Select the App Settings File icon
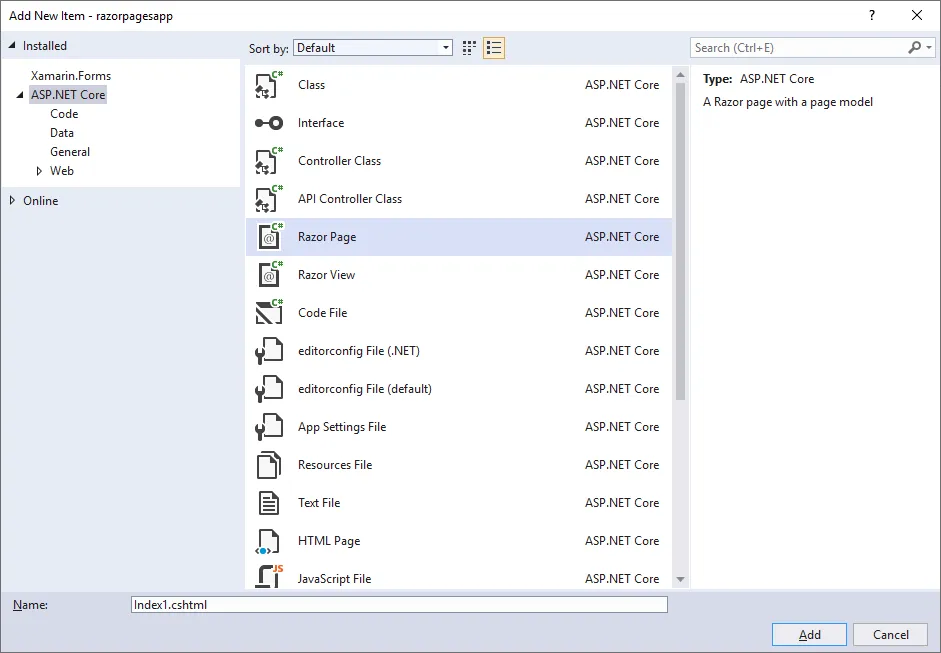Image resolution: width=941 pixels, height=653 pixels. [x=269, y=427]
